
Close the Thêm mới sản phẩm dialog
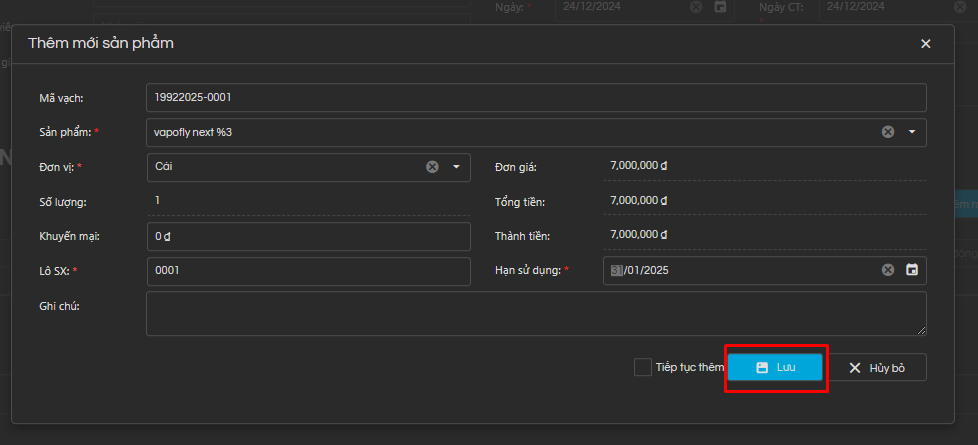tap(925, 44)
